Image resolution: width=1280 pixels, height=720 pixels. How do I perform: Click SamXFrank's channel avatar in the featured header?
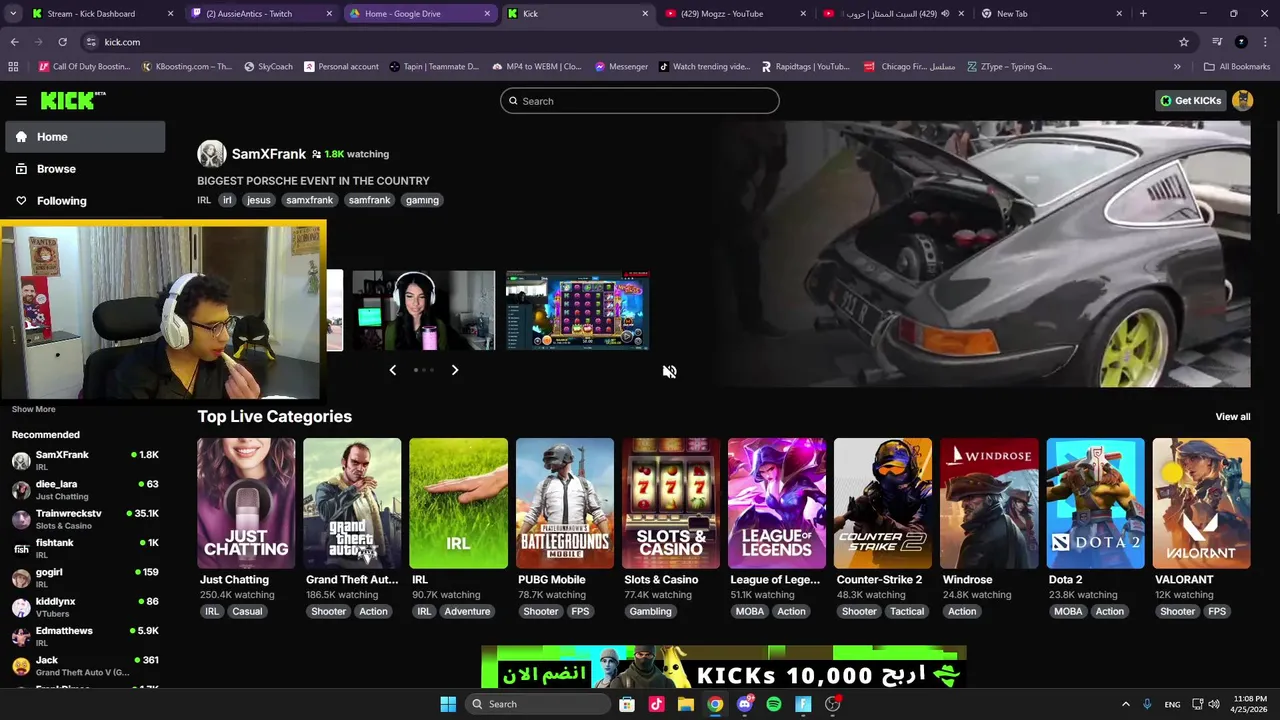click(x=211, y=154)
